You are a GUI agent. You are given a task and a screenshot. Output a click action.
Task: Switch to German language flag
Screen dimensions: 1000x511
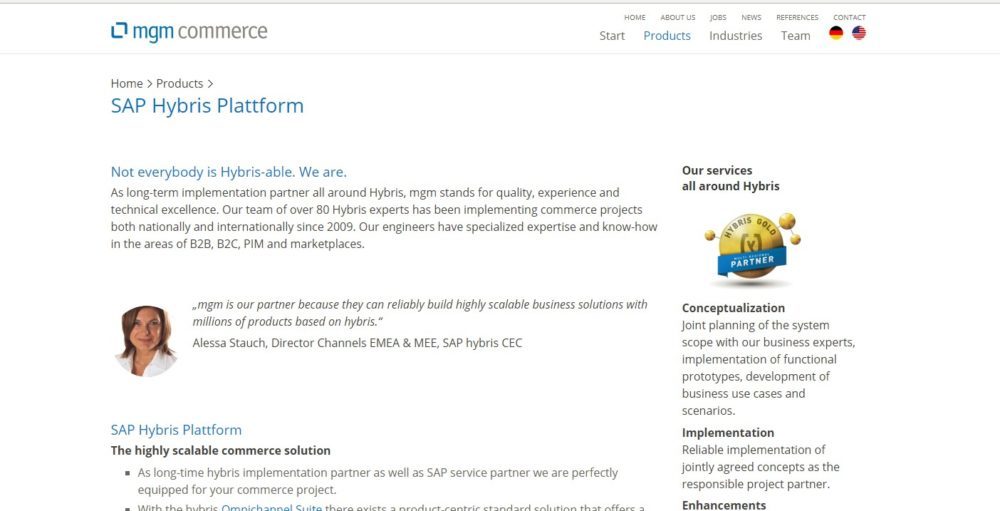pyautogui.click(x=836, y=33)
